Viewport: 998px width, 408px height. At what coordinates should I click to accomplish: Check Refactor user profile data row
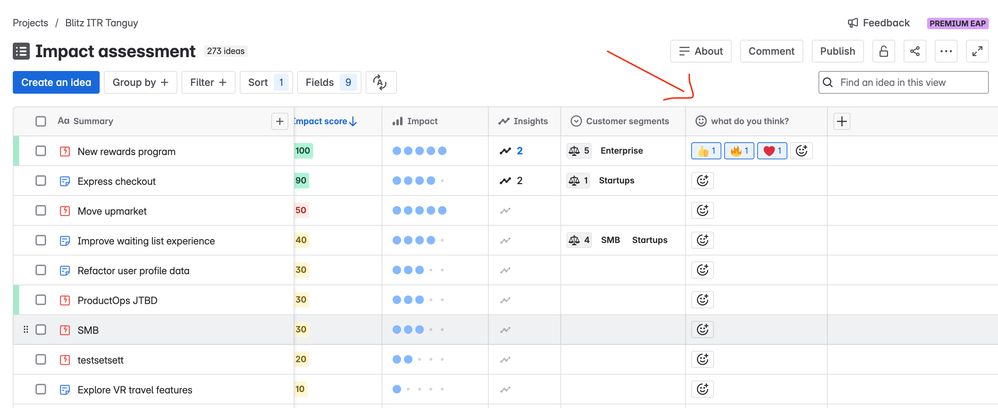tap(41, 271)
